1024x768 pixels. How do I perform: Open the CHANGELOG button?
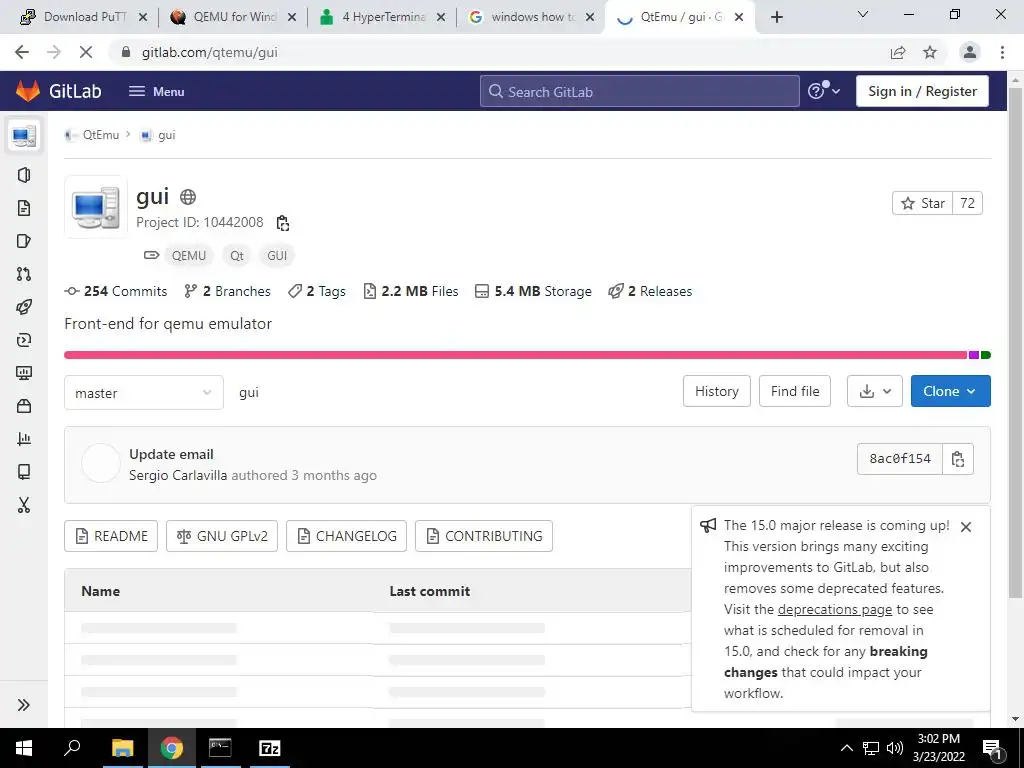[347, 536]
